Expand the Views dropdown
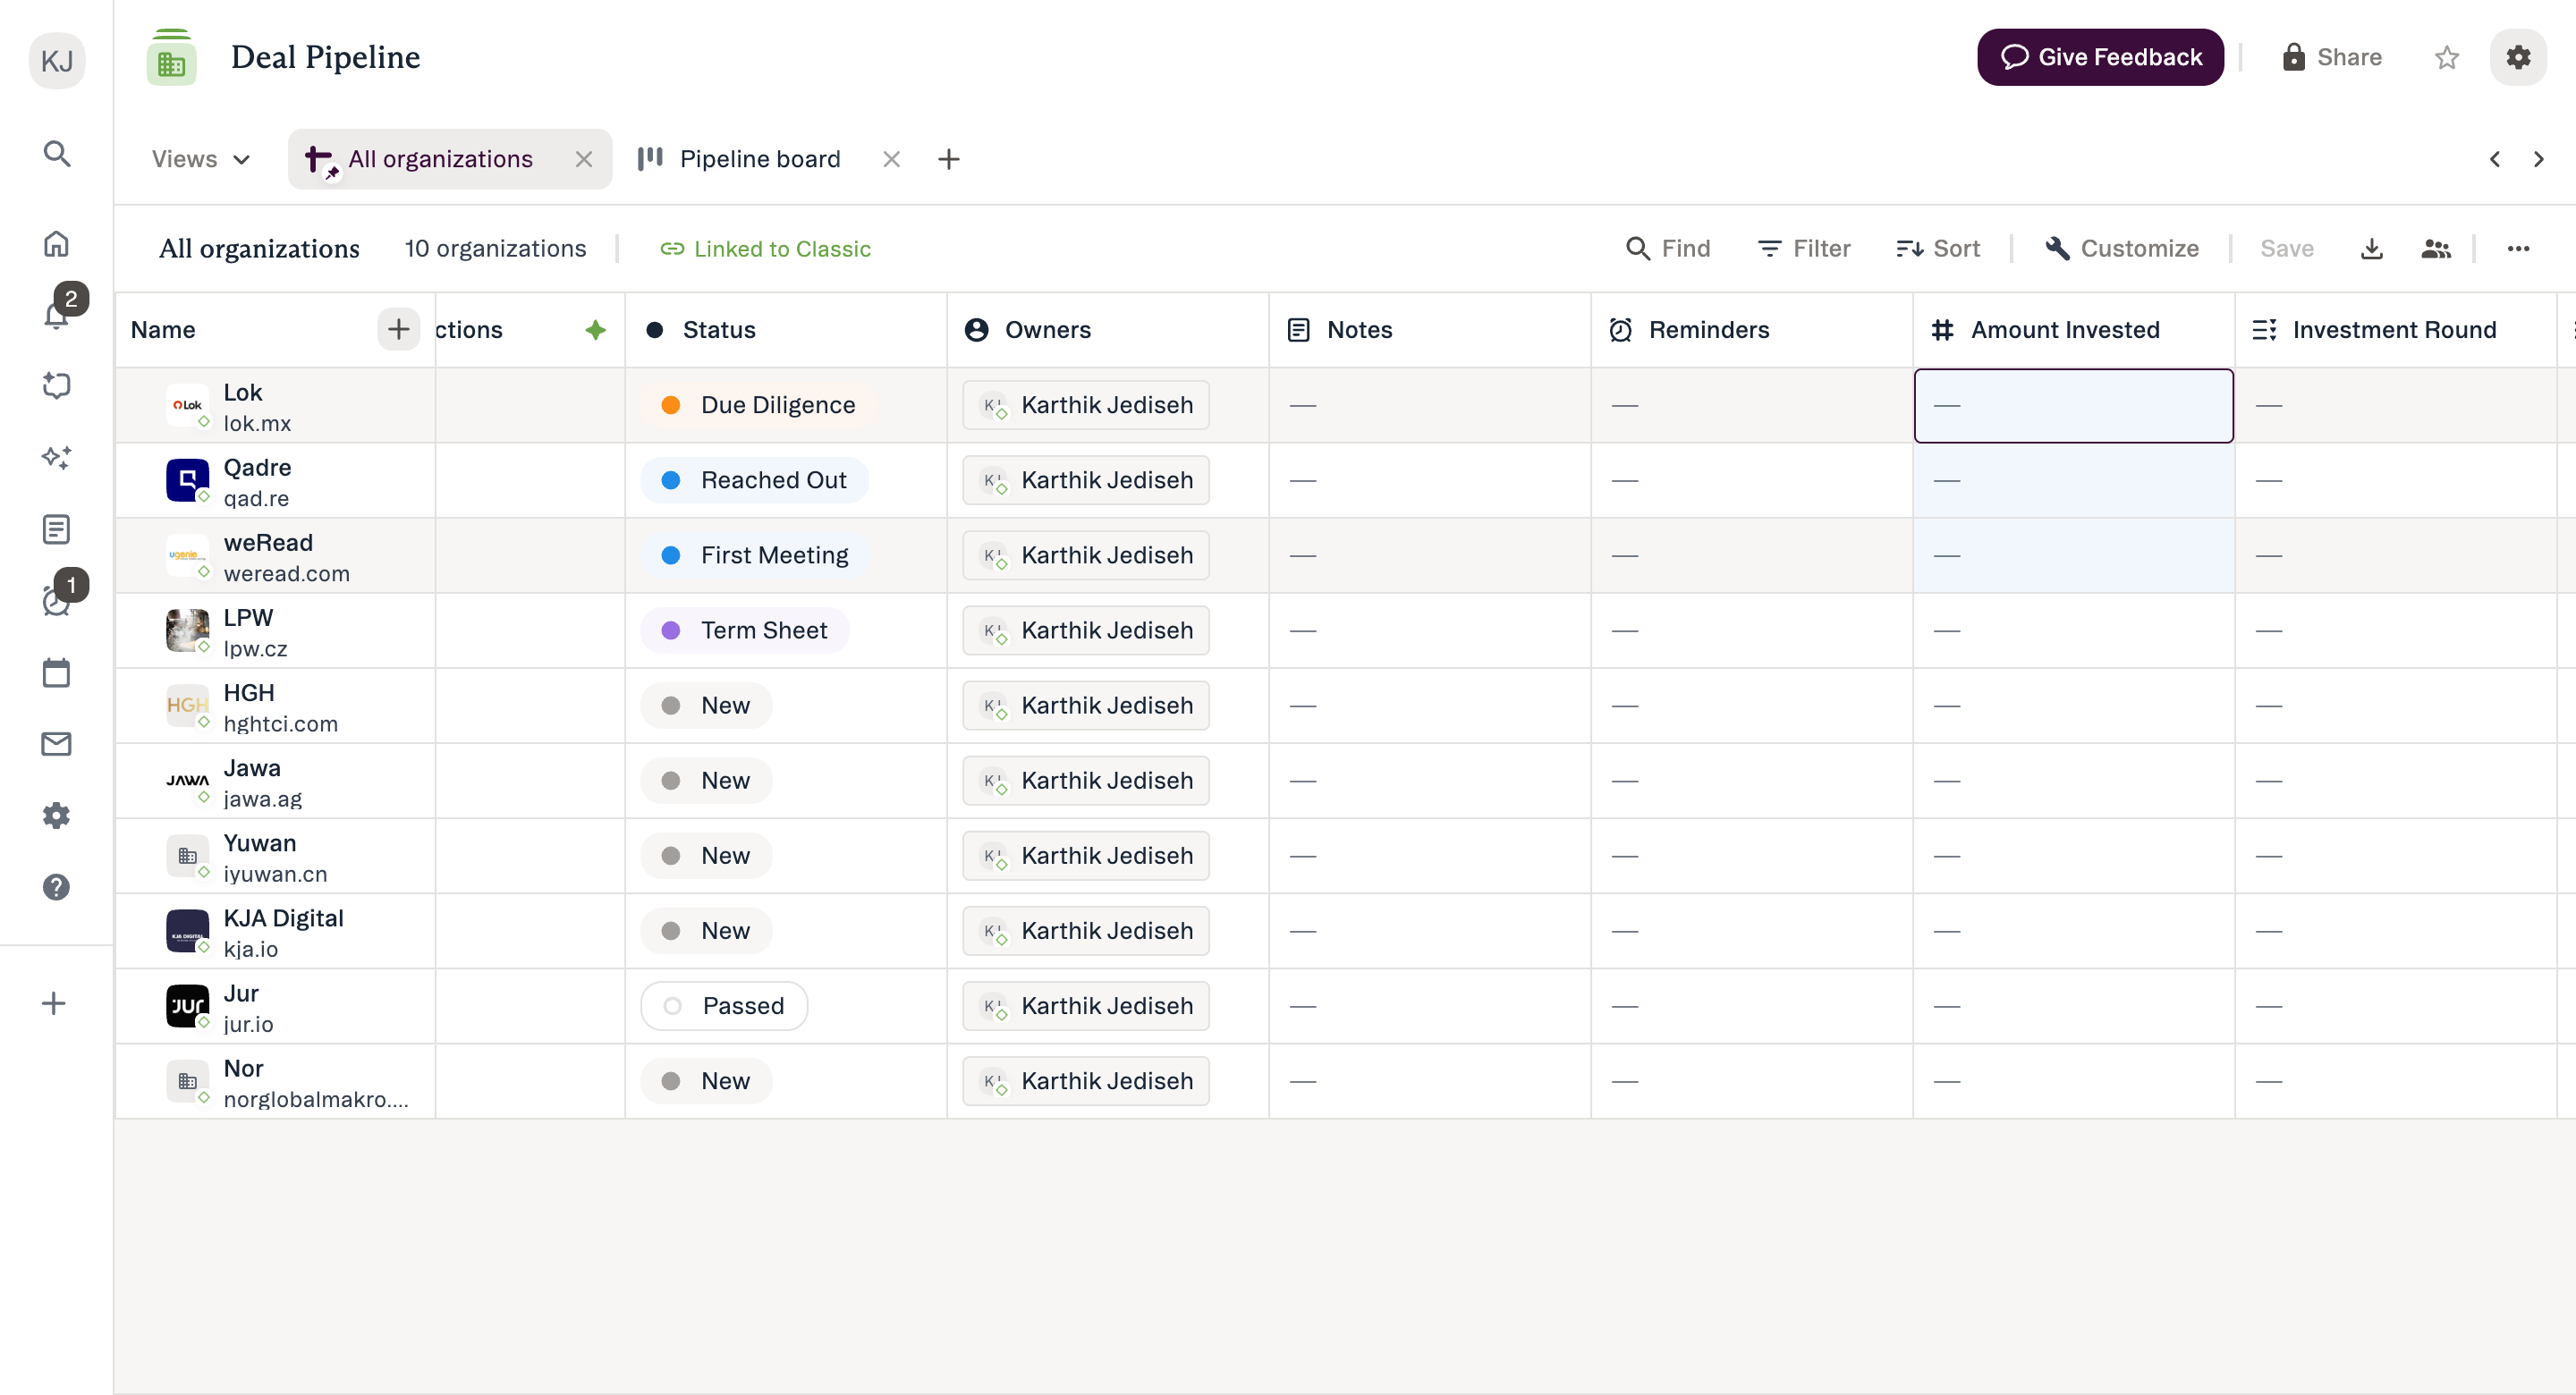2576x1395 pixels. (x=200, y=159)
